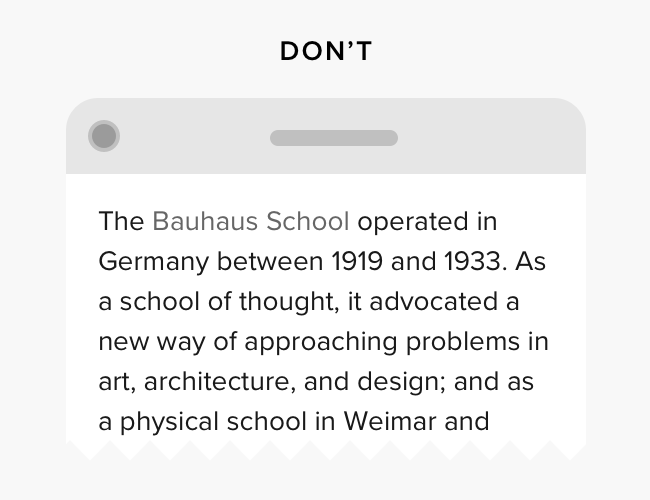Open the Bauhaus School link
Screen dimensions: 650x500
point(251,221)
